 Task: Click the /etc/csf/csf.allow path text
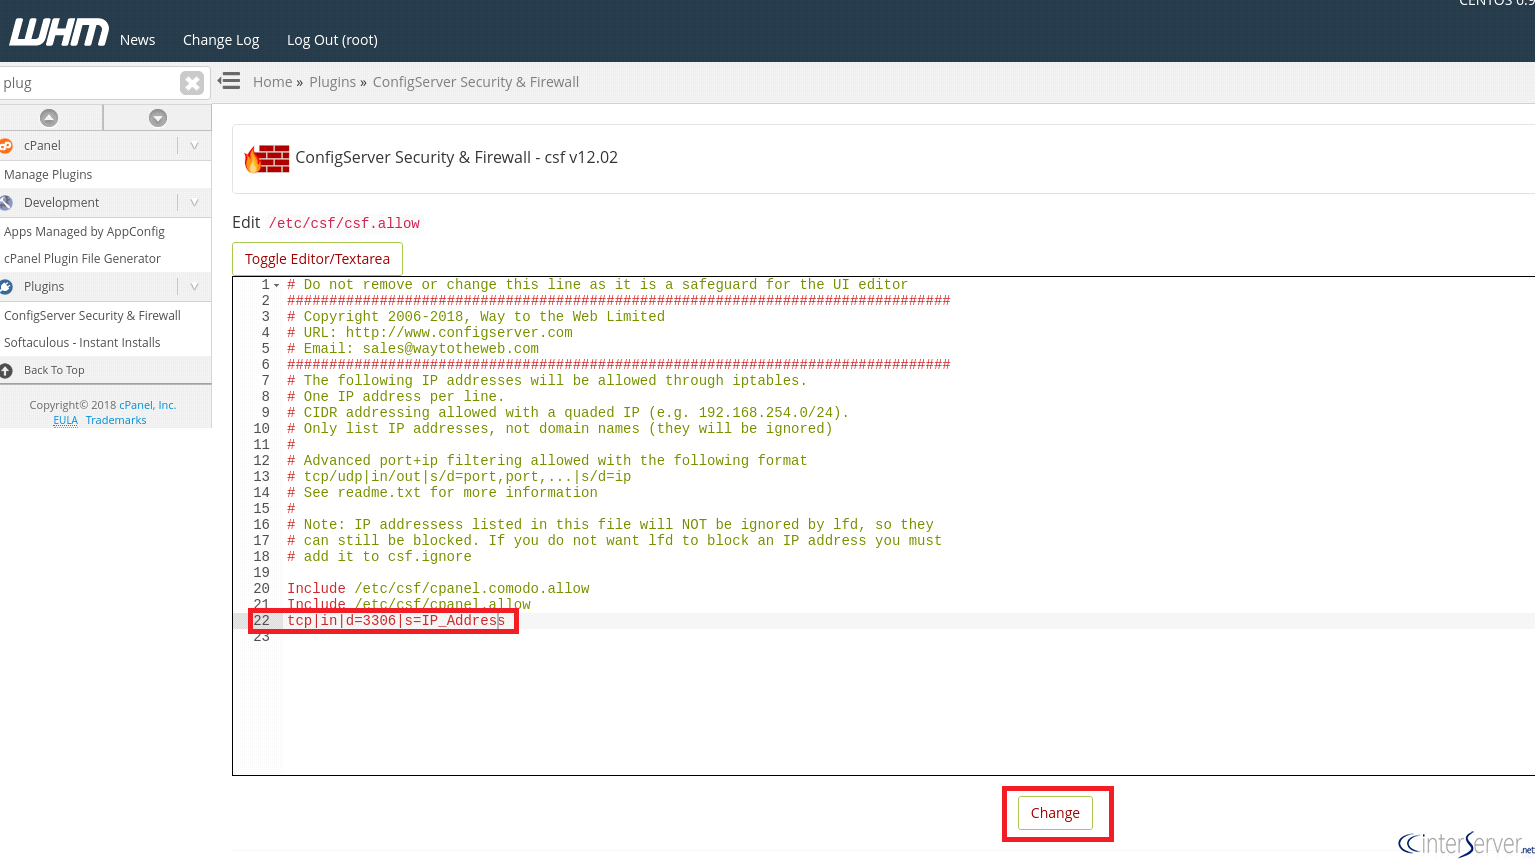[x=344, y=223]
